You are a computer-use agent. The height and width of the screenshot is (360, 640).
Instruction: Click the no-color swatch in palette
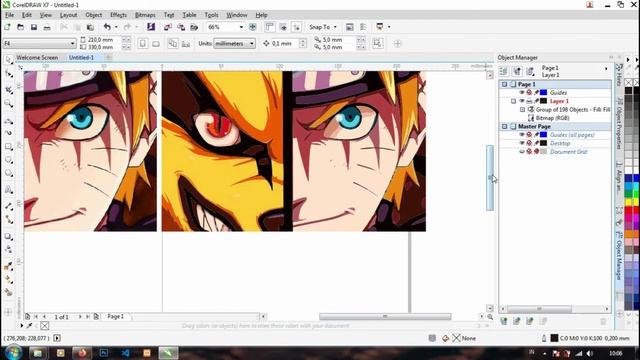point(629,83)
